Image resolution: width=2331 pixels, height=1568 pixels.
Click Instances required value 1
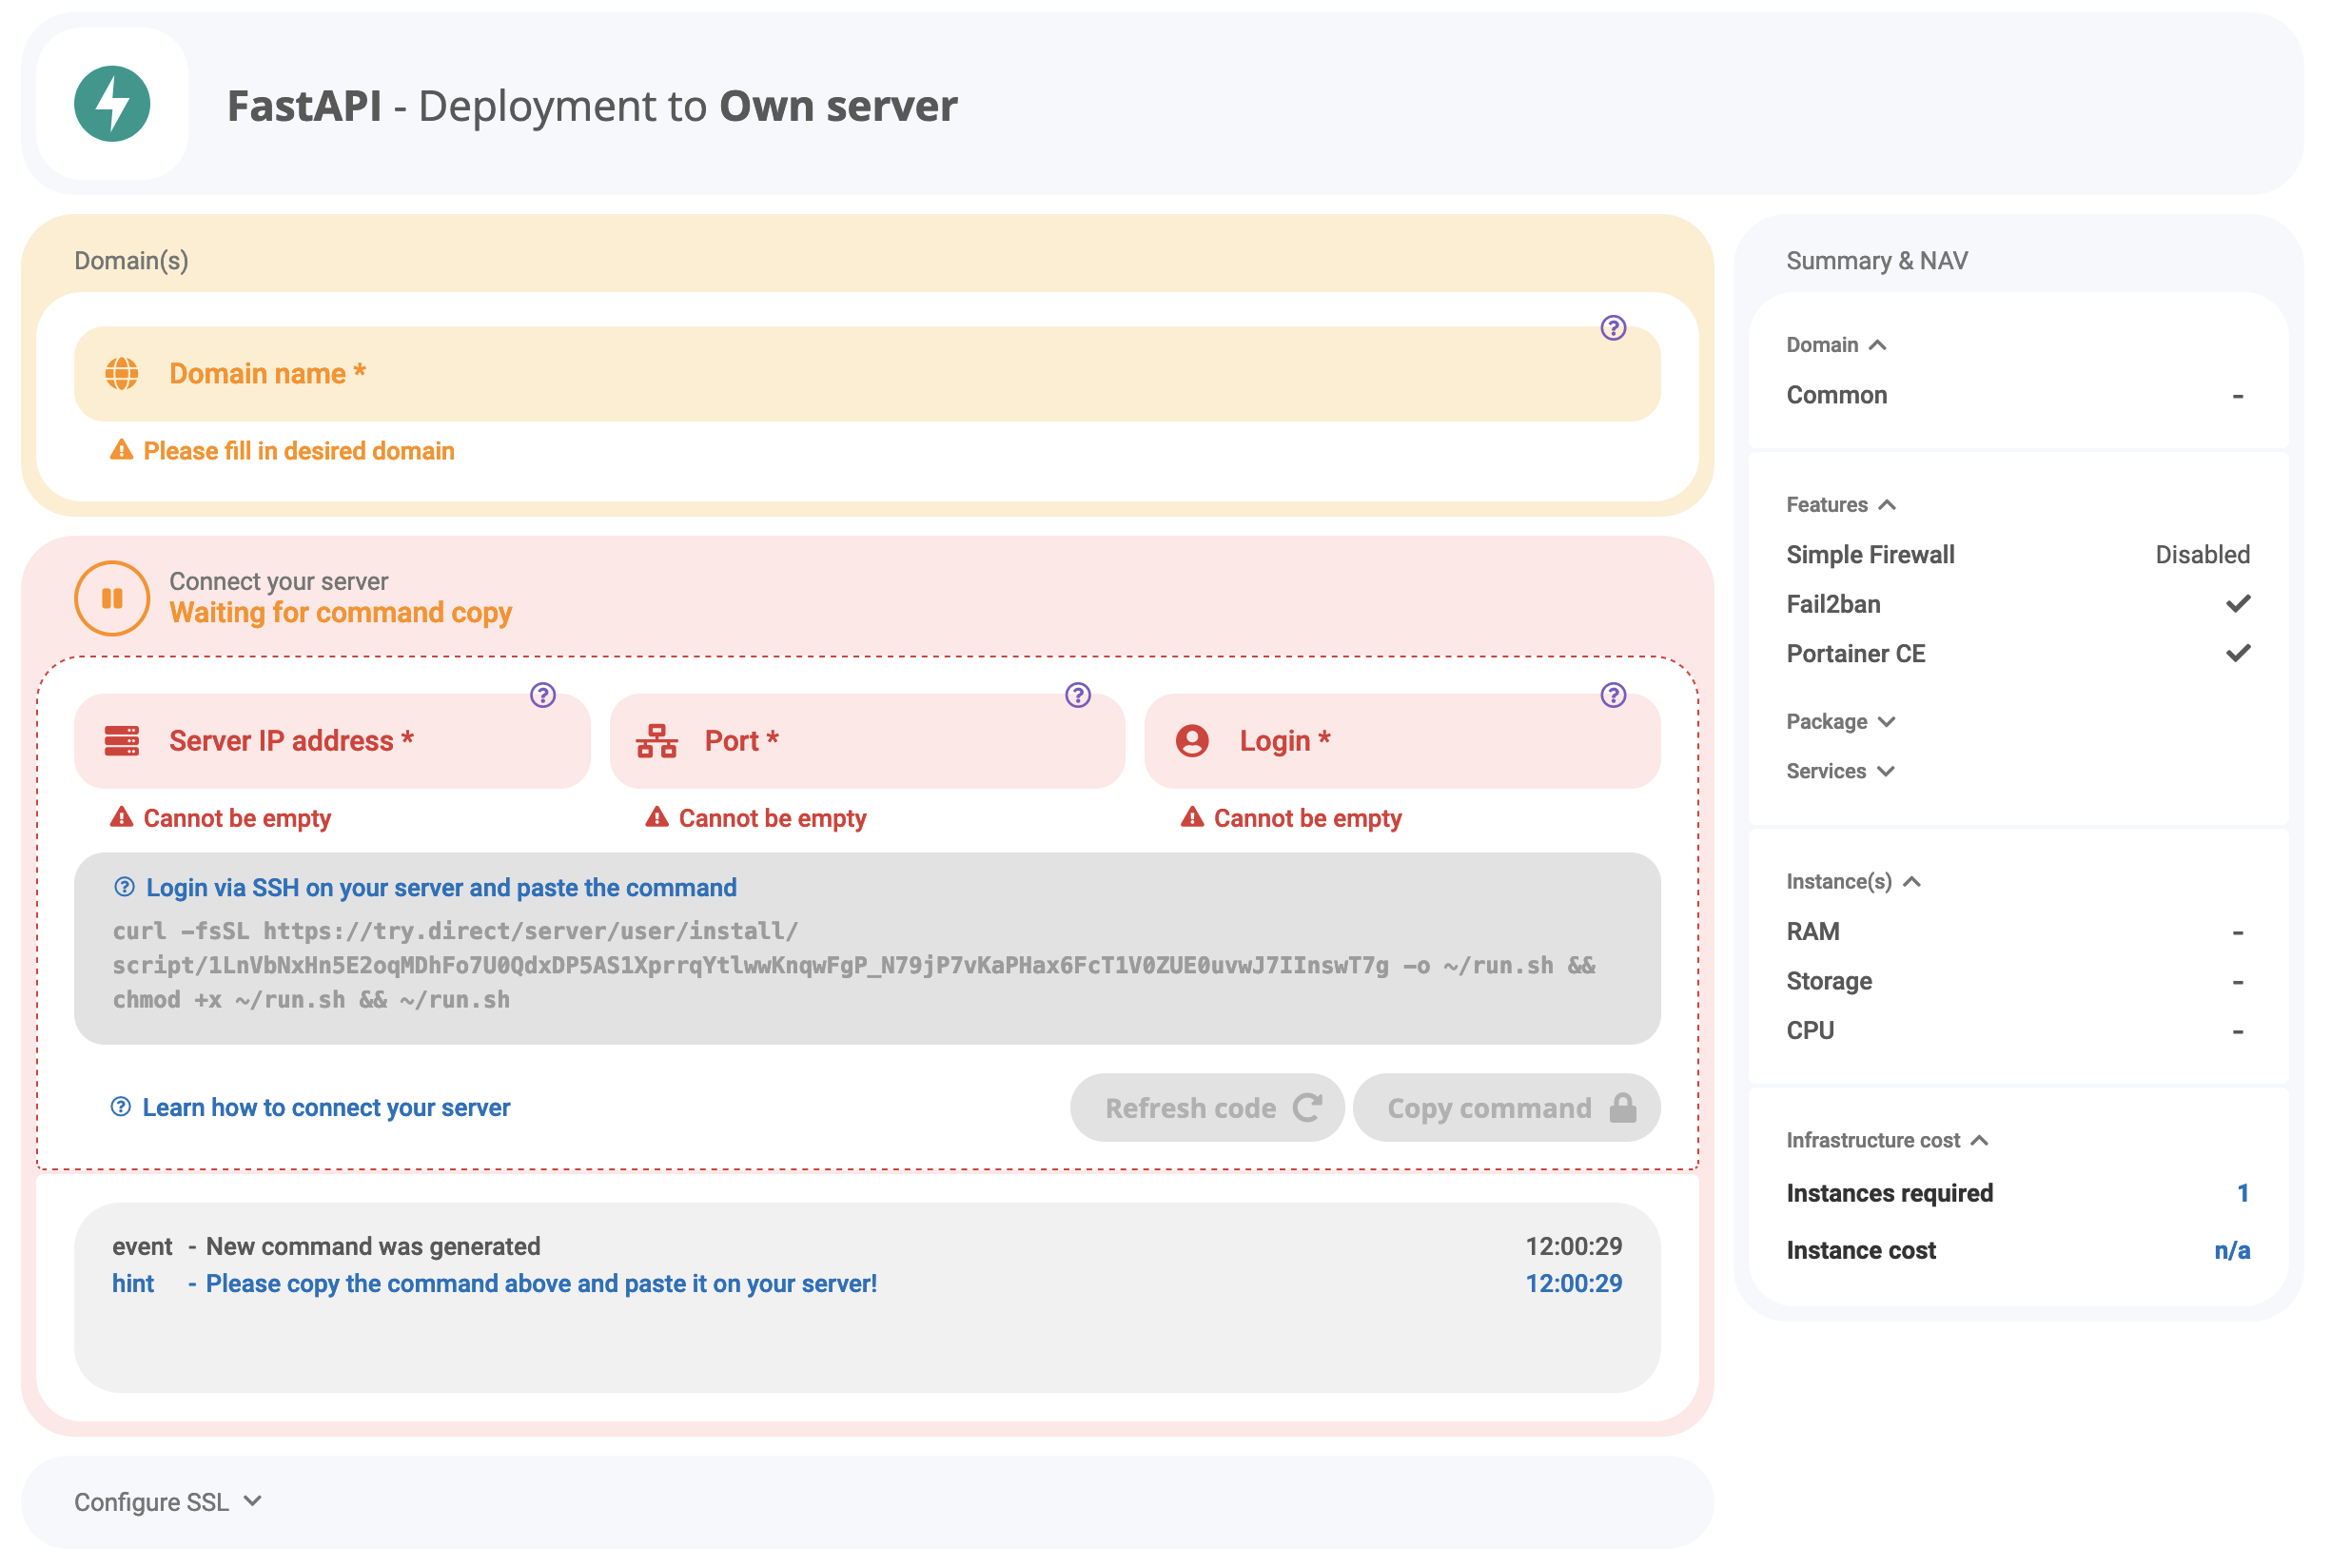tap(2242, 1193)
